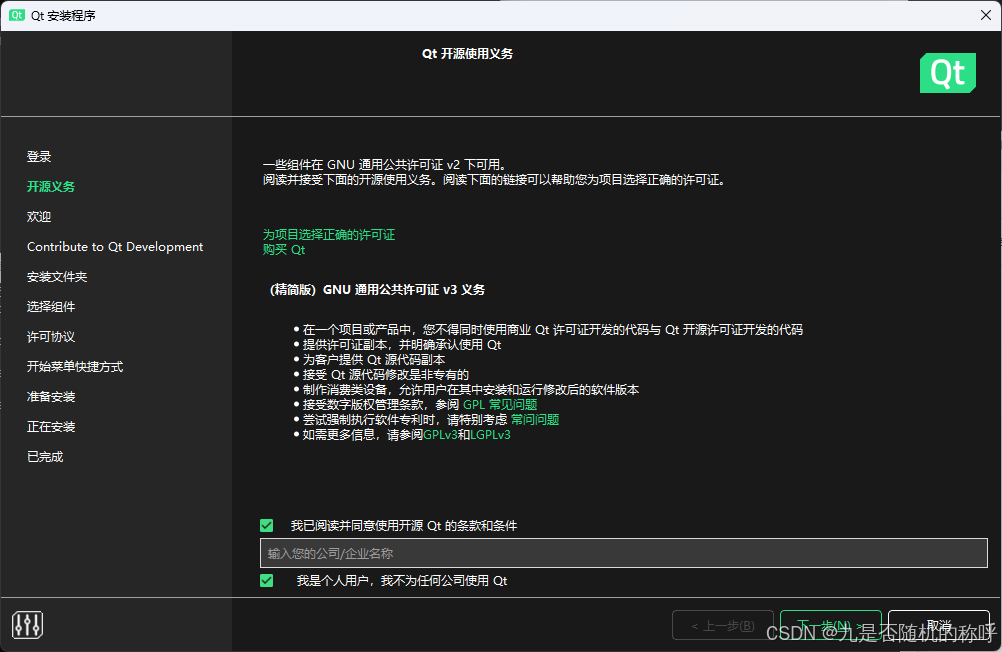Screen dimensions: 1002x652
Task: Select the 欢迎 step in sidebar
Action: click(39, 217)
